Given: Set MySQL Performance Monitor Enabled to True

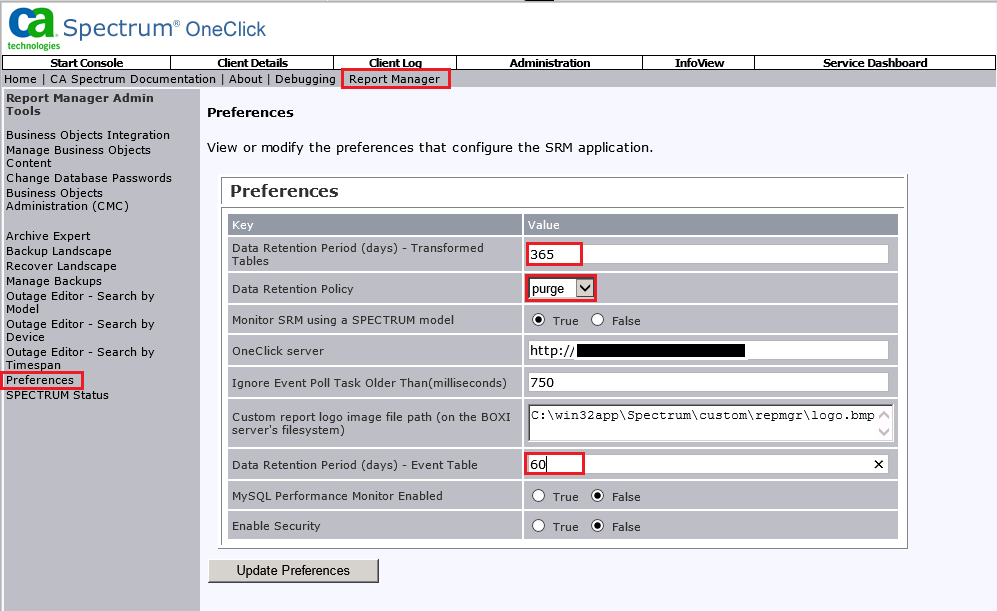Looking at the screenshot, I should [x=539, y=496].
